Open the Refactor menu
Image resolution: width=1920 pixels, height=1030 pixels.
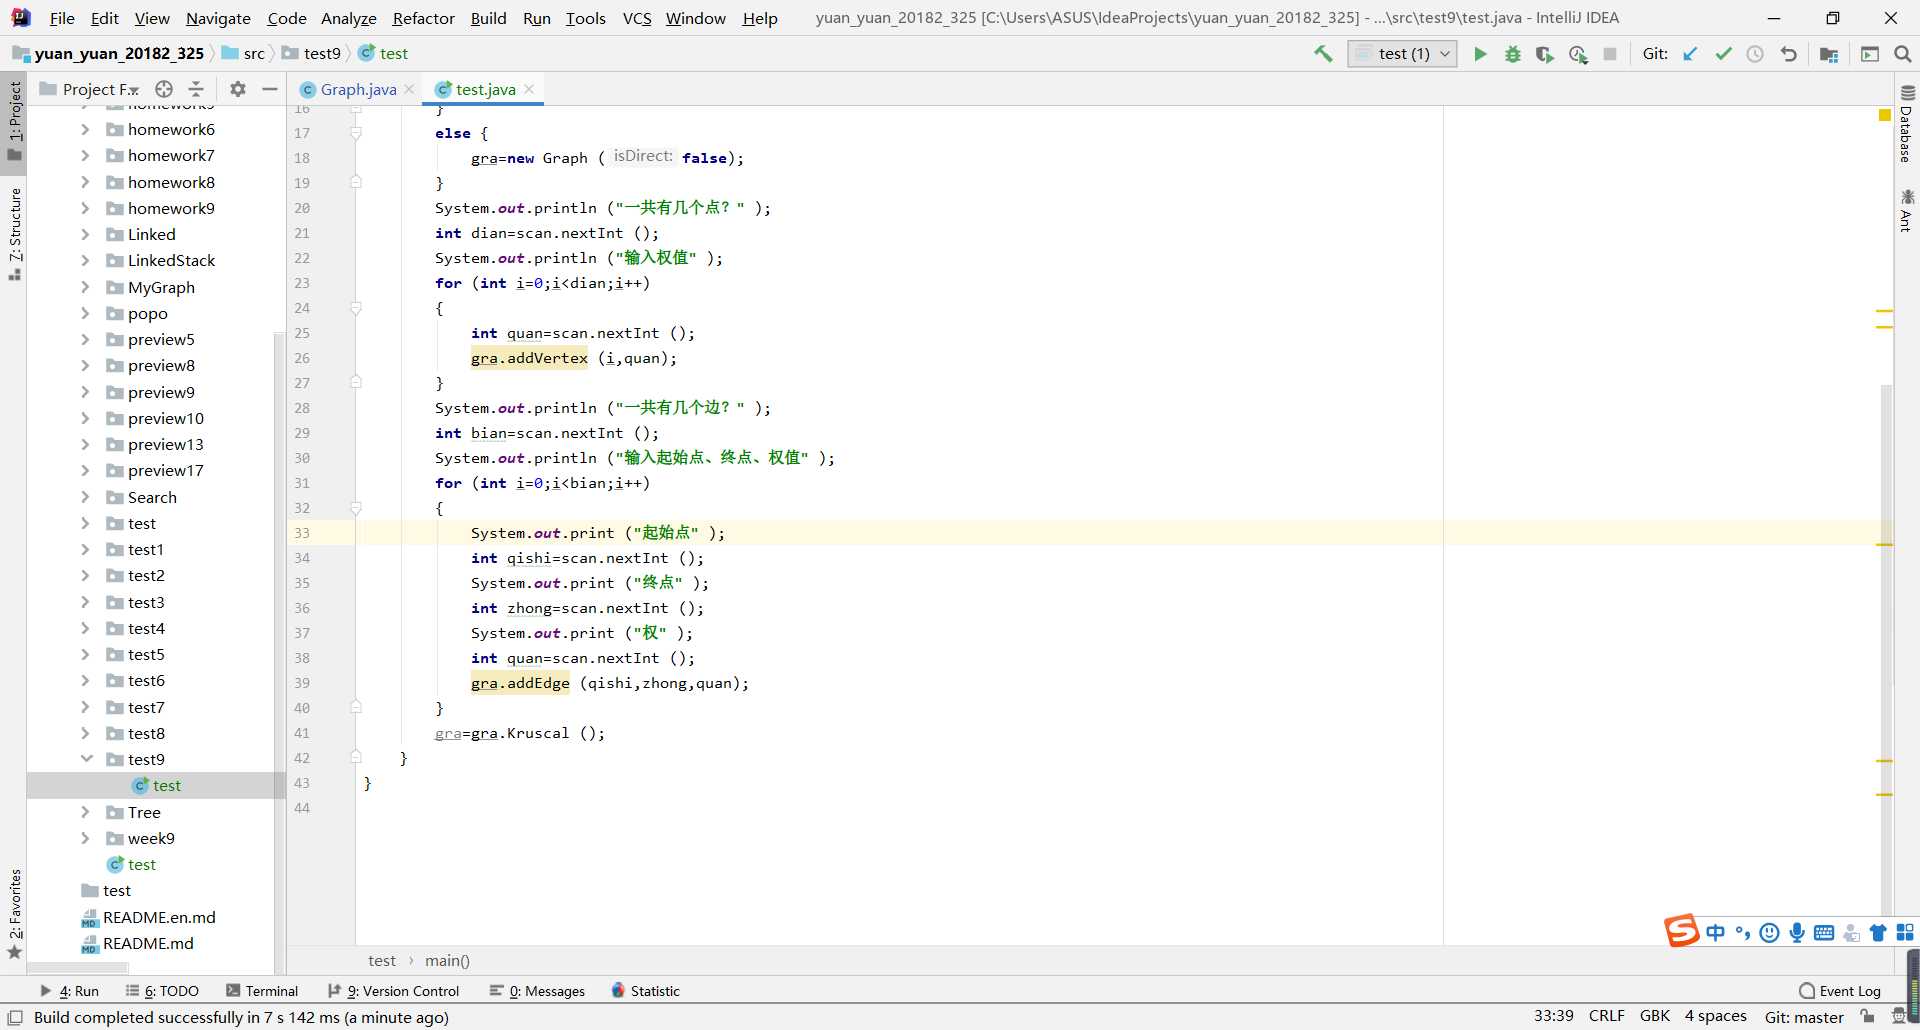423,18
